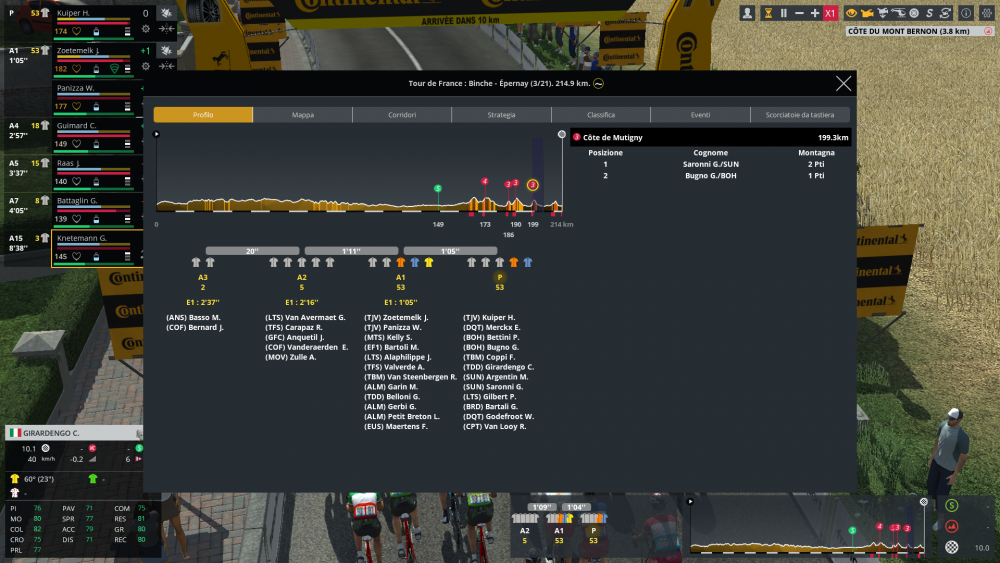Screen dimensions: 1000x563
Task: Click the orange jersey in peloton group
Action: point(513,262)
